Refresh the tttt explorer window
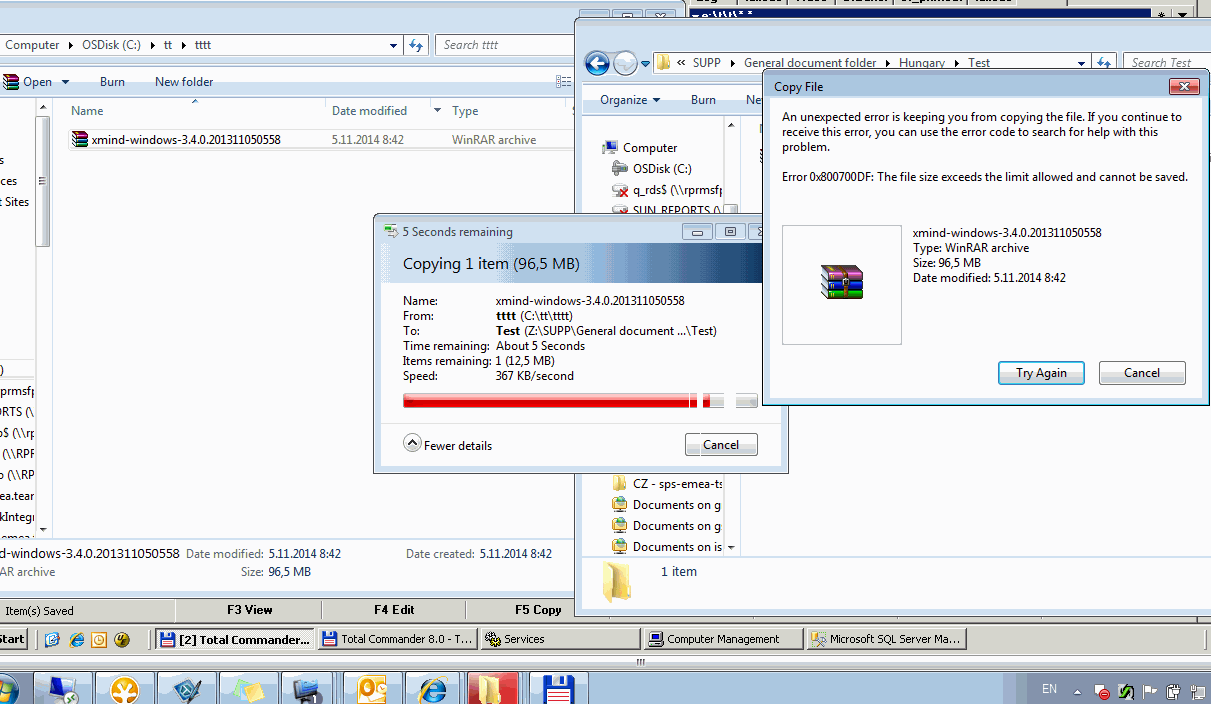This screenshot has height=704, width=1211. click(x=418, y=45)
